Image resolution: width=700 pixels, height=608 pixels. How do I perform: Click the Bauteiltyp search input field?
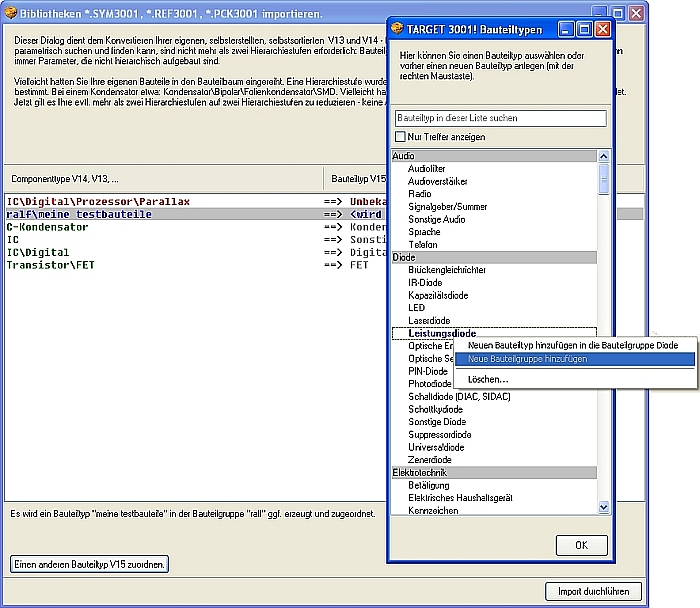500,118
